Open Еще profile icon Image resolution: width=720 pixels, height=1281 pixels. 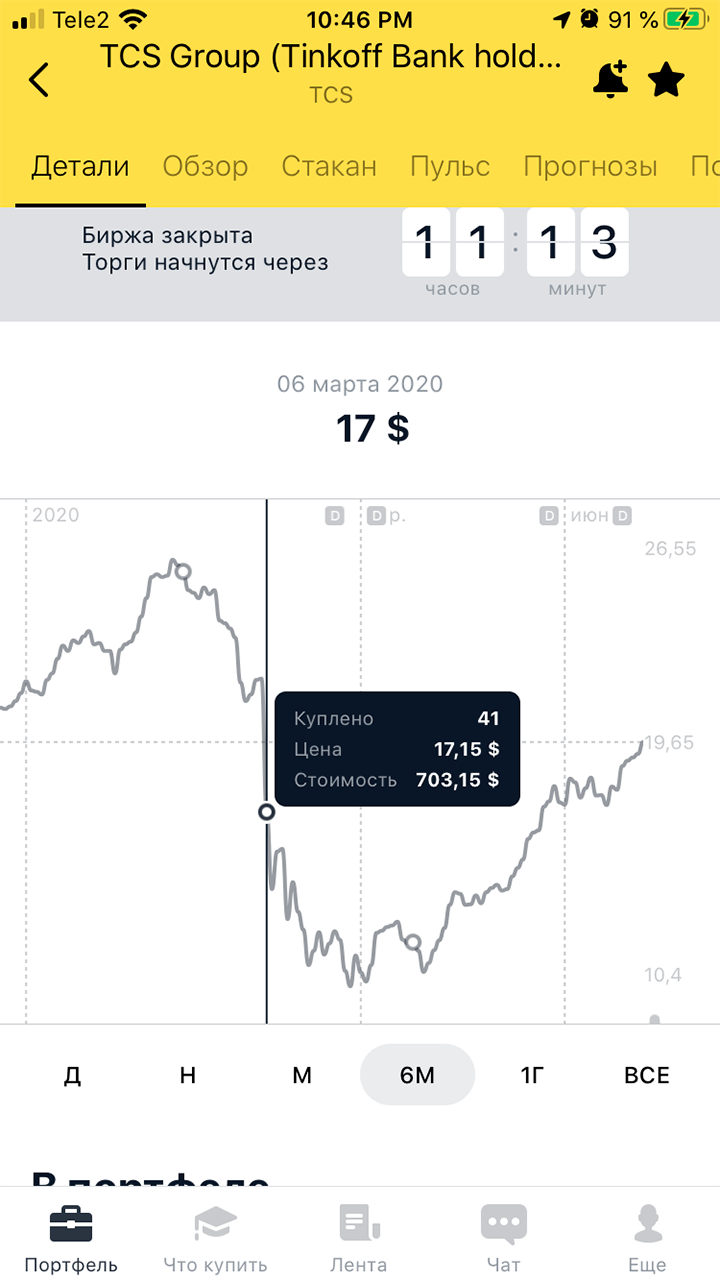[x=647, y=1225]
